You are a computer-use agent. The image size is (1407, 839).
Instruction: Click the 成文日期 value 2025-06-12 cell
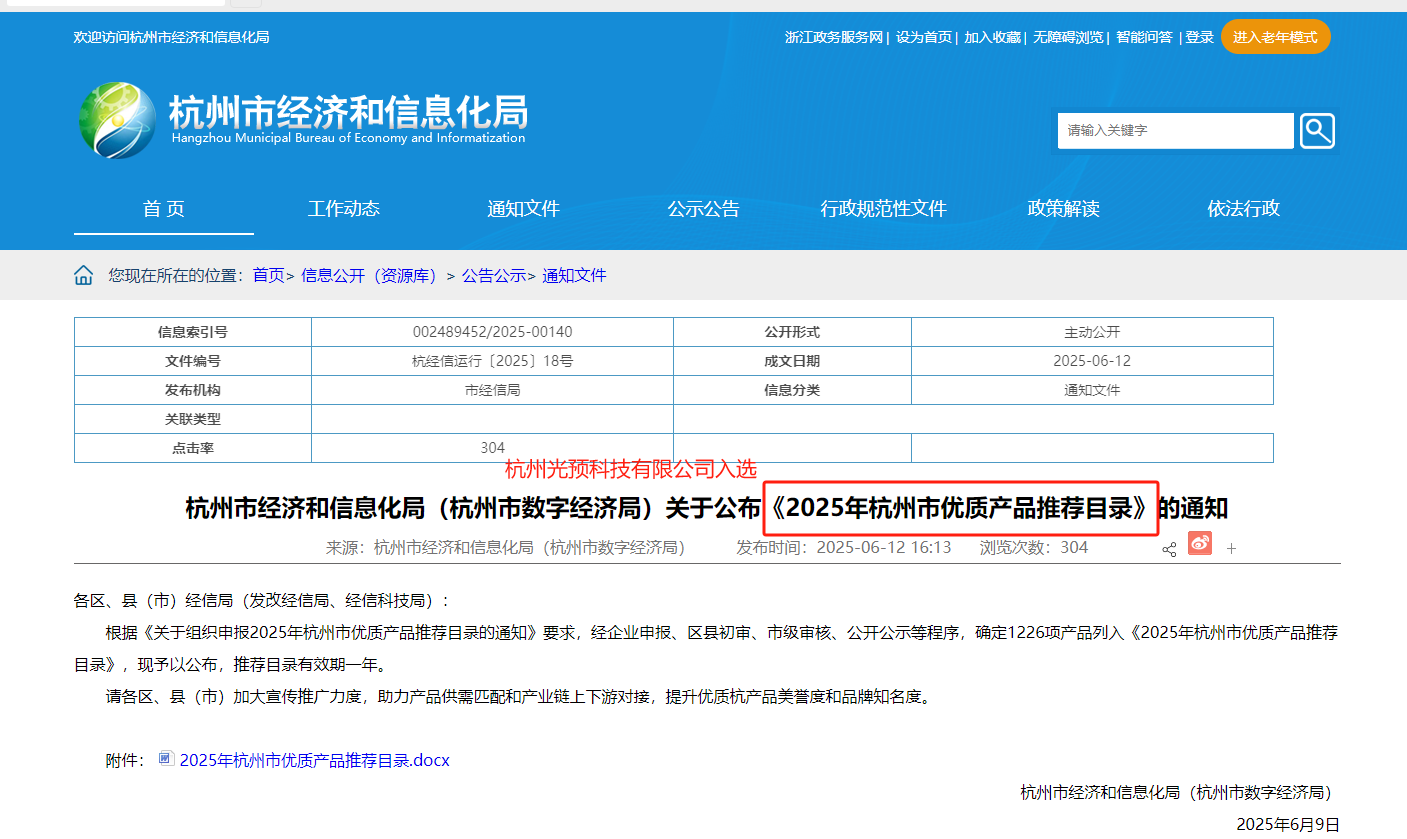click(1092, 361)
